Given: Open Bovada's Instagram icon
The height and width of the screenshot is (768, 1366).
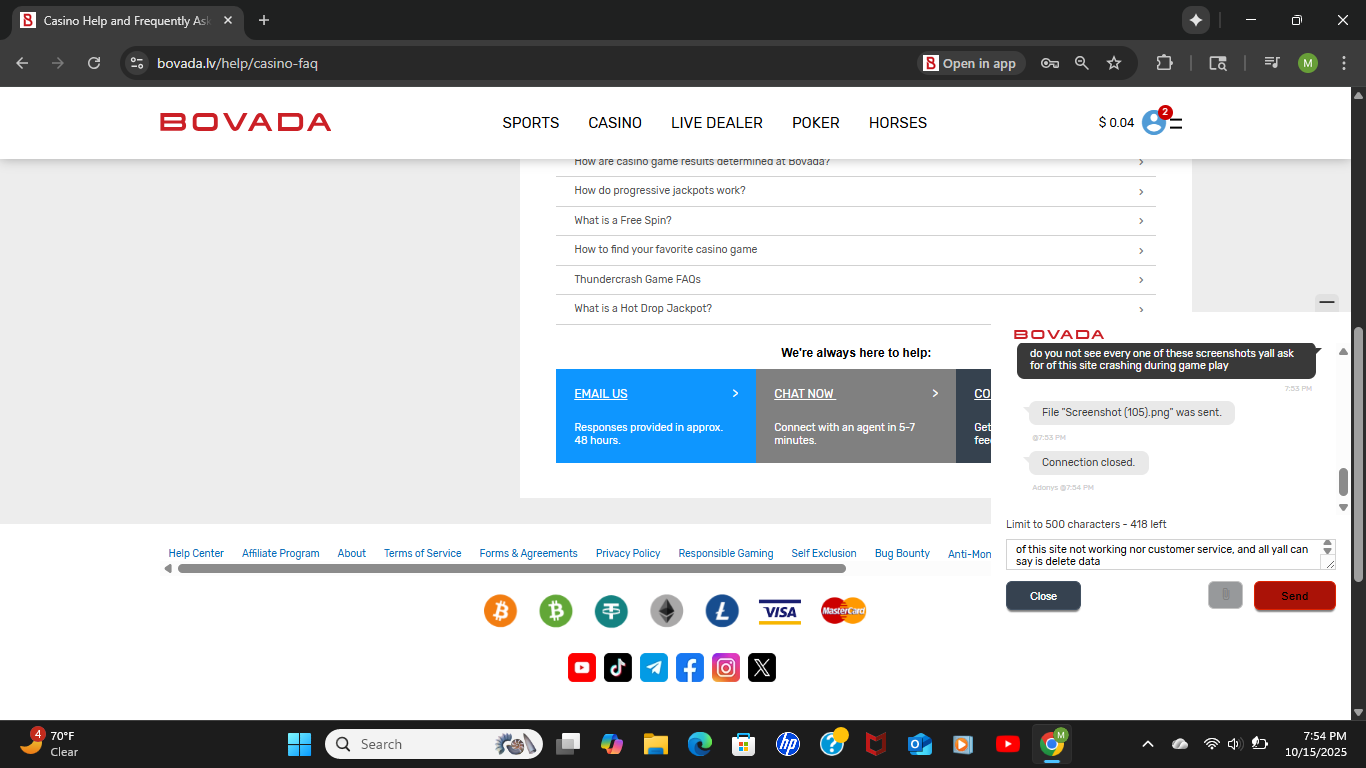Looking at the screenshot, I should click(x=726, y=668).
